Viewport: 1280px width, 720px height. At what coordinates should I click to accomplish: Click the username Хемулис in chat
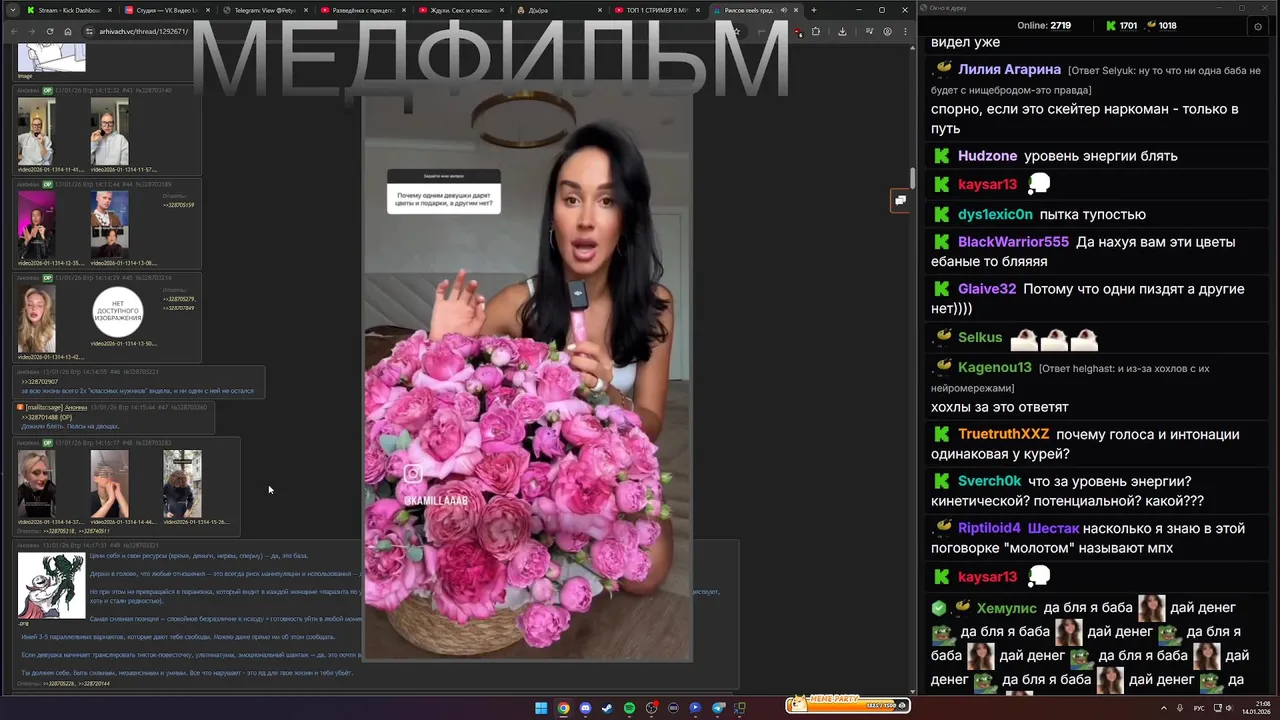(1007, 608)
